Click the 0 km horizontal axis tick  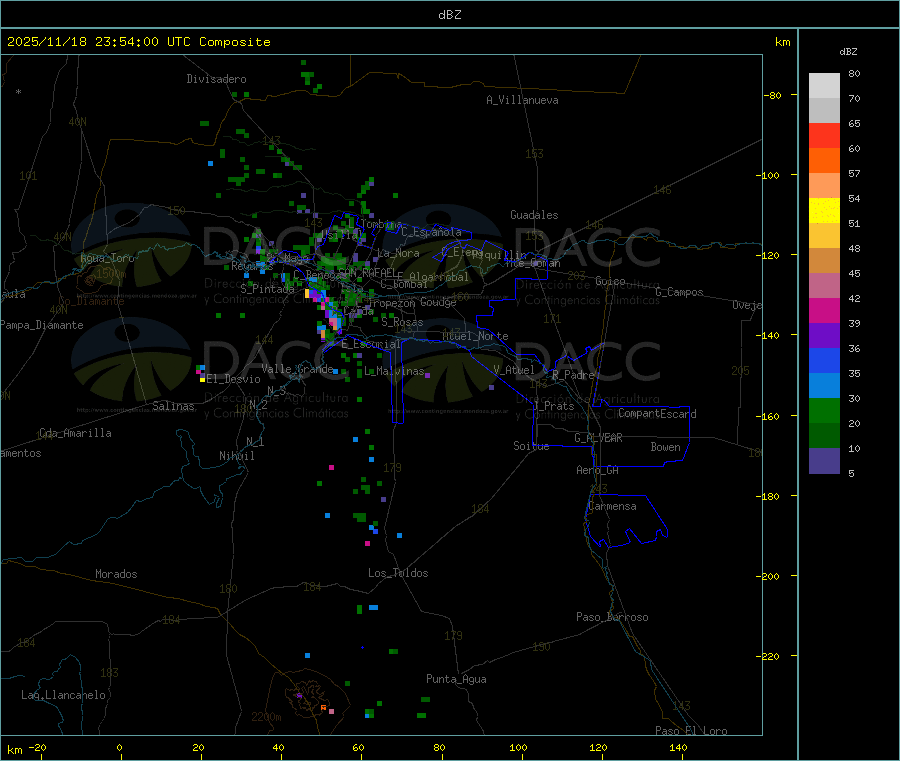point(119,747)
